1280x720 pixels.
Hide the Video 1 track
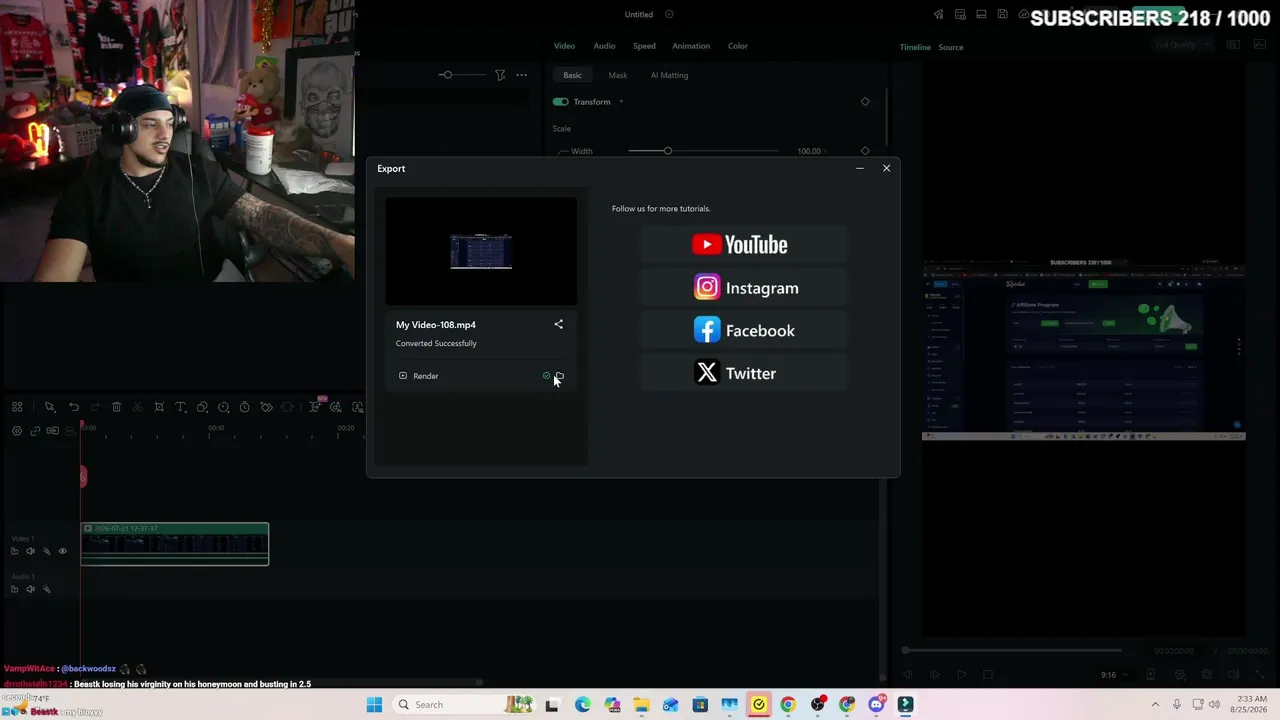[x=62, y=551]
